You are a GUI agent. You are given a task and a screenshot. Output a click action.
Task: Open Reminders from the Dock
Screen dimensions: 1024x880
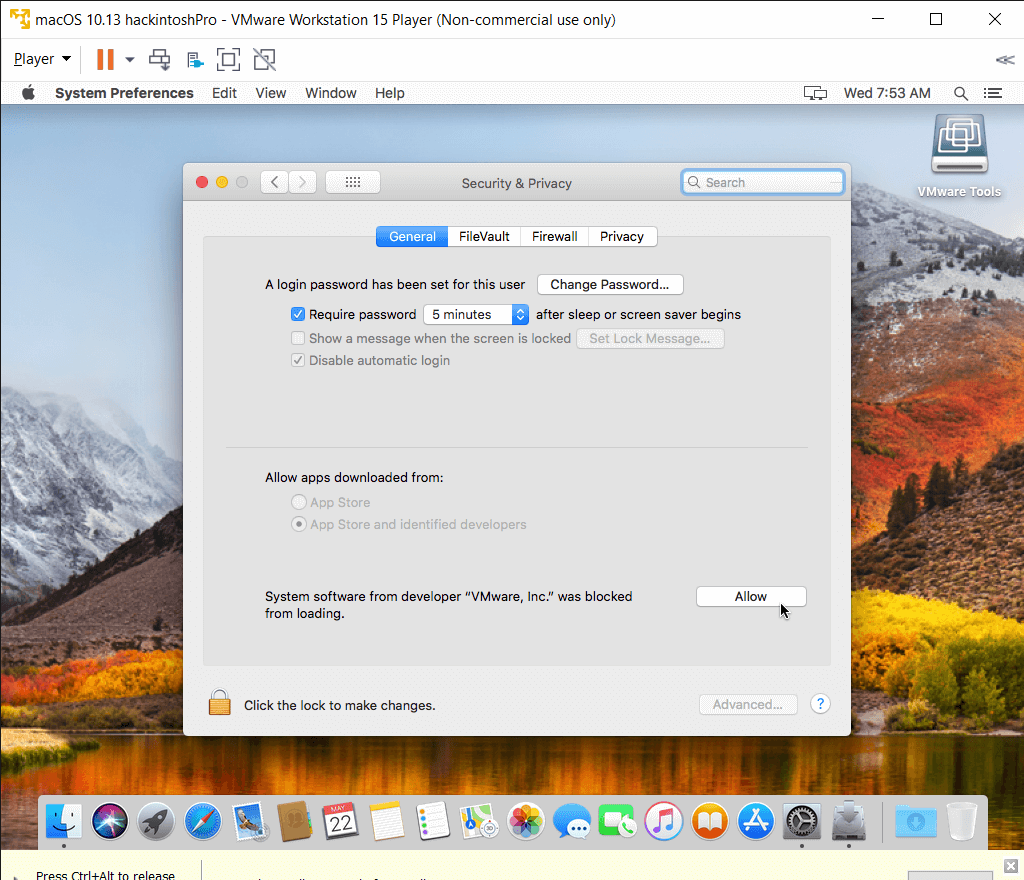432,821
